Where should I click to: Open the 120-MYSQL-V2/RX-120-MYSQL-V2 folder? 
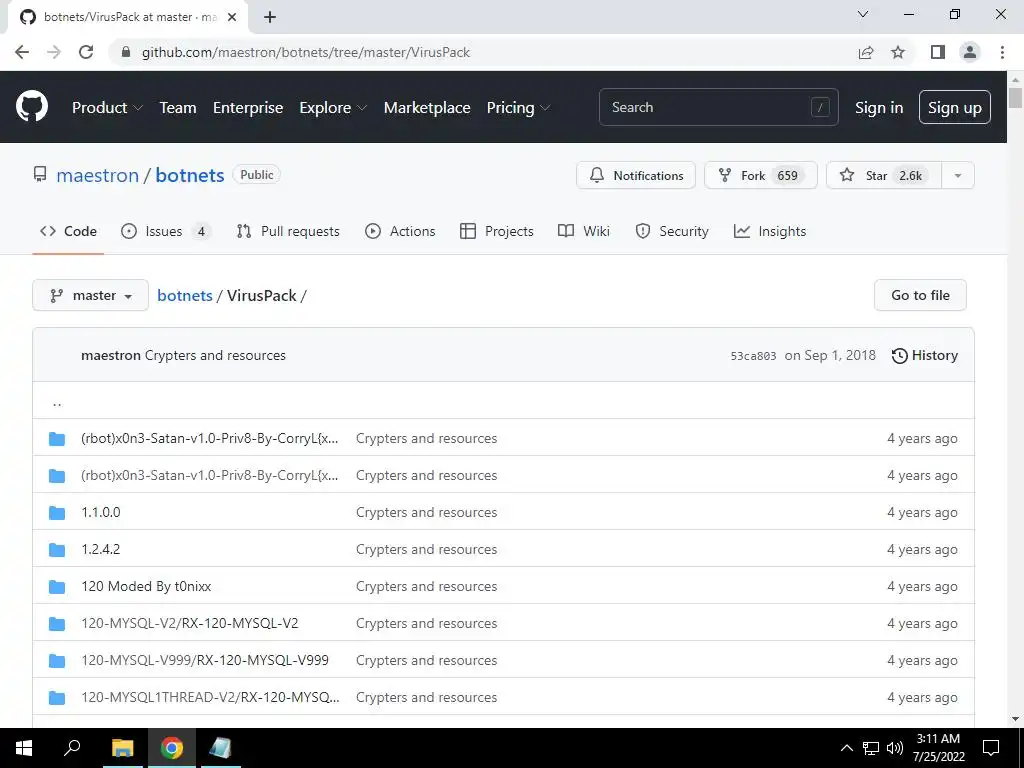[189, 624]
